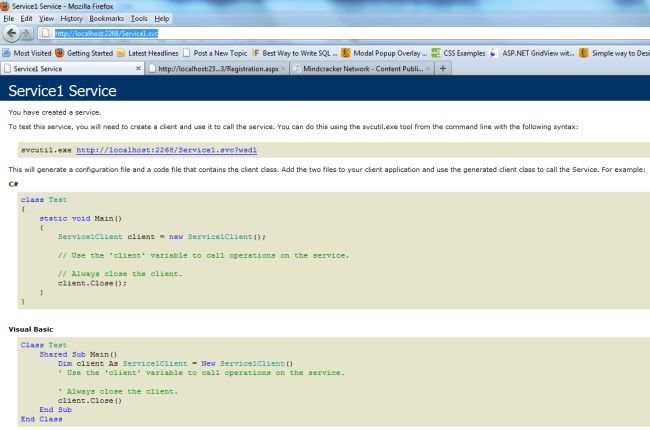650x430 pixels.
Task: Close the Service1 Service tab
Action: [138, 68]
